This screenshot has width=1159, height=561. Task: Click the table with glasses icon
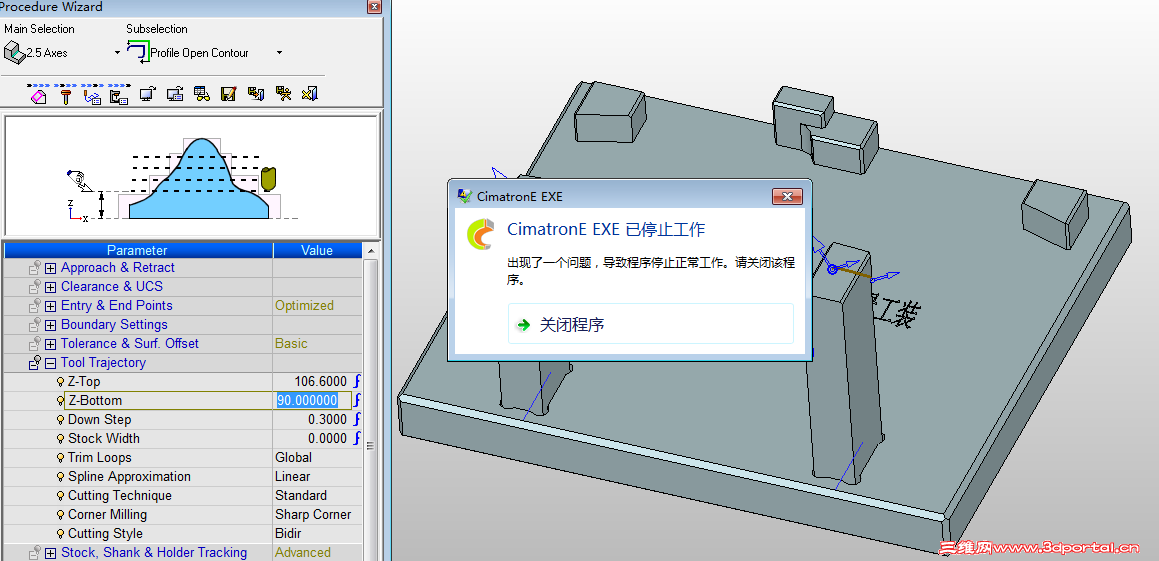tap(201, 94)
